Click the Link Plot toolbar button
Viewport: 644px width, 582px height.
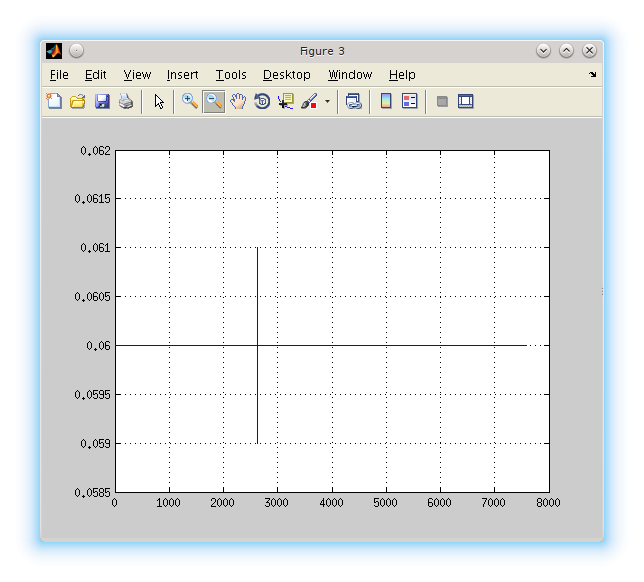coord(353,101)
